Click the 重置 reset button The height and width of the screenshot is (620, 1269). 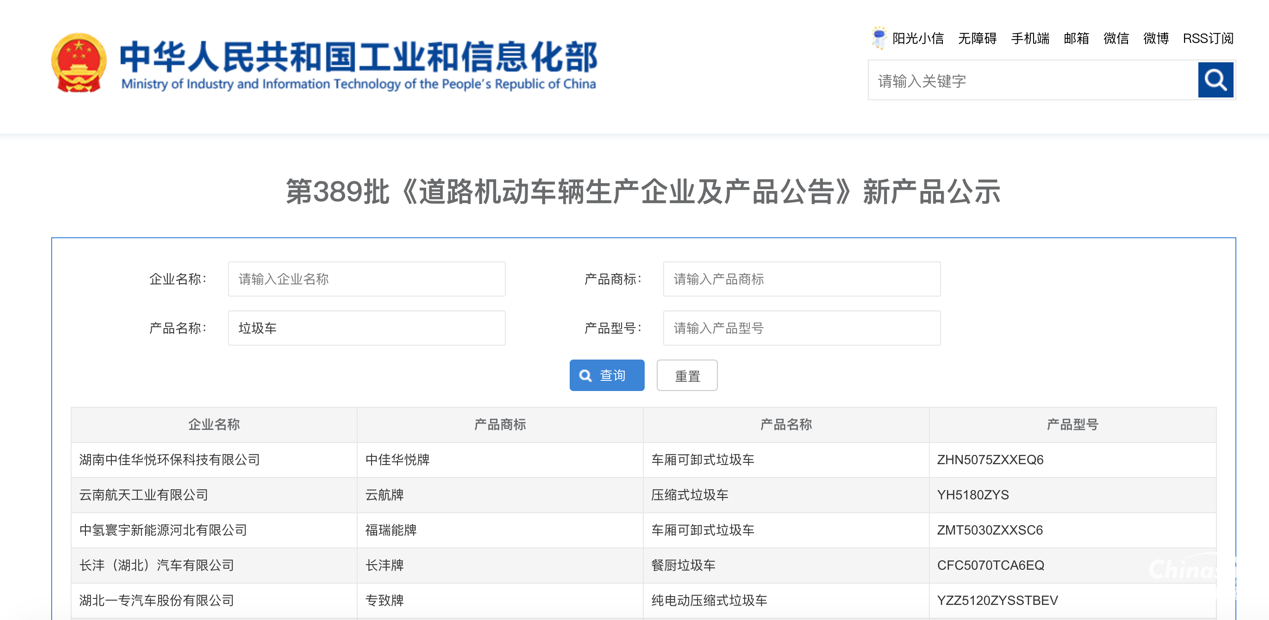click(687, 375)
